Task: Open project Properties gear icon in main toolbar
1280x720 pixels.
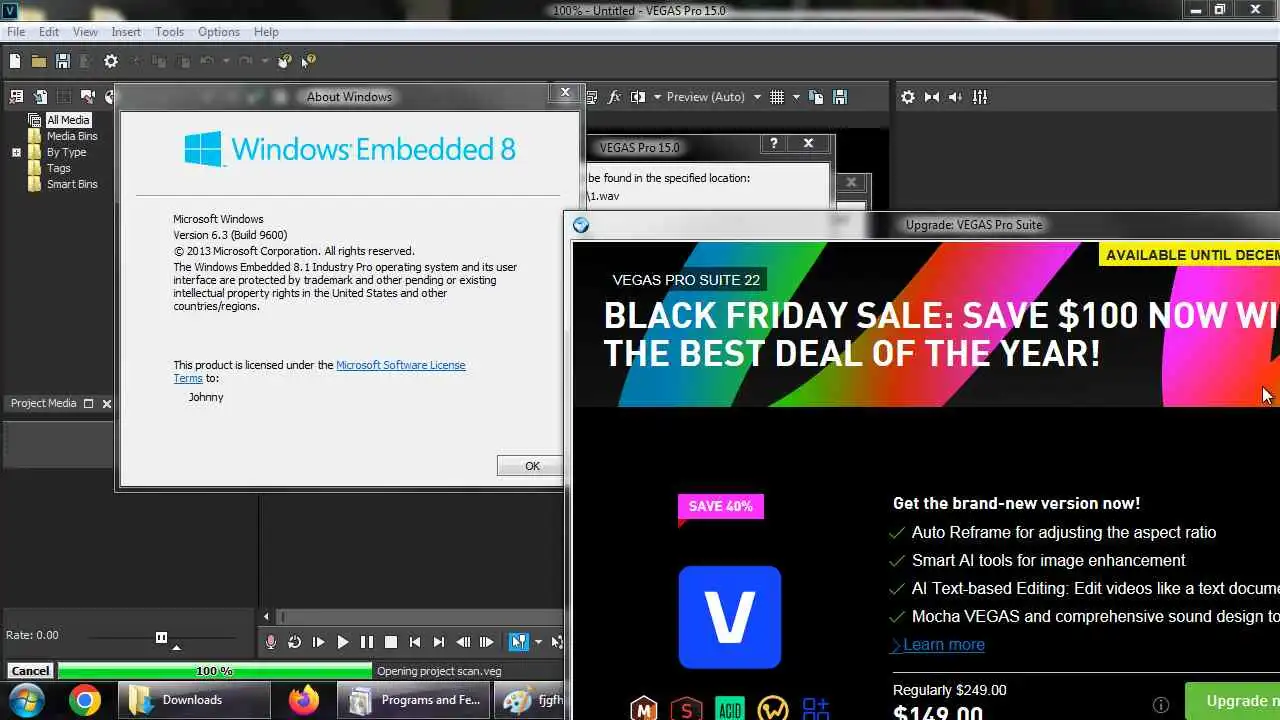Action: point(111,61)
